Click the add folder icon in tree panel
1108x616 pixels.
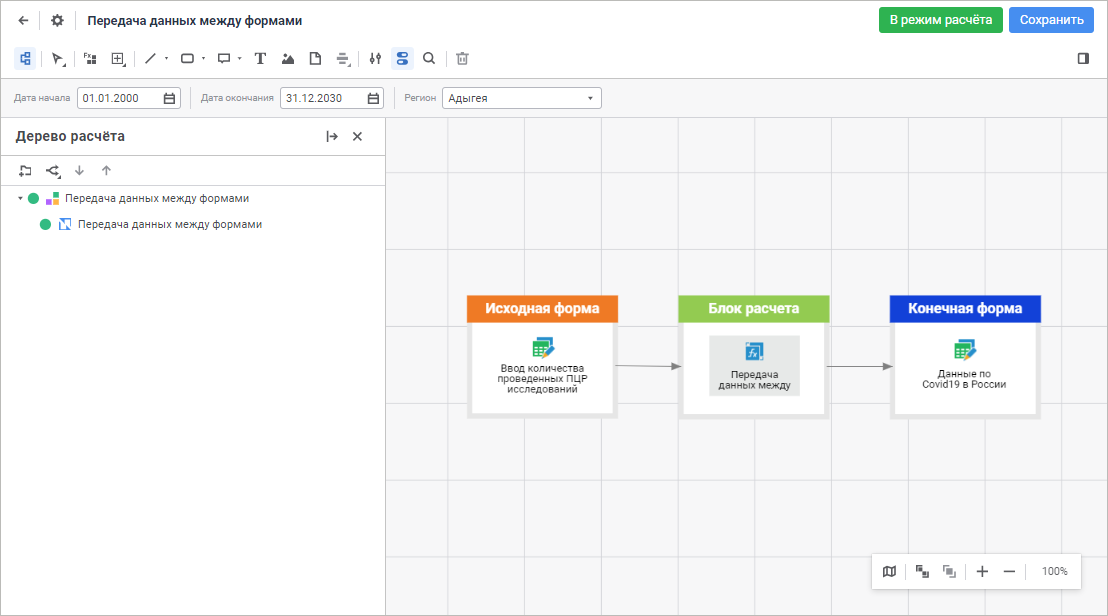point(26,171)
